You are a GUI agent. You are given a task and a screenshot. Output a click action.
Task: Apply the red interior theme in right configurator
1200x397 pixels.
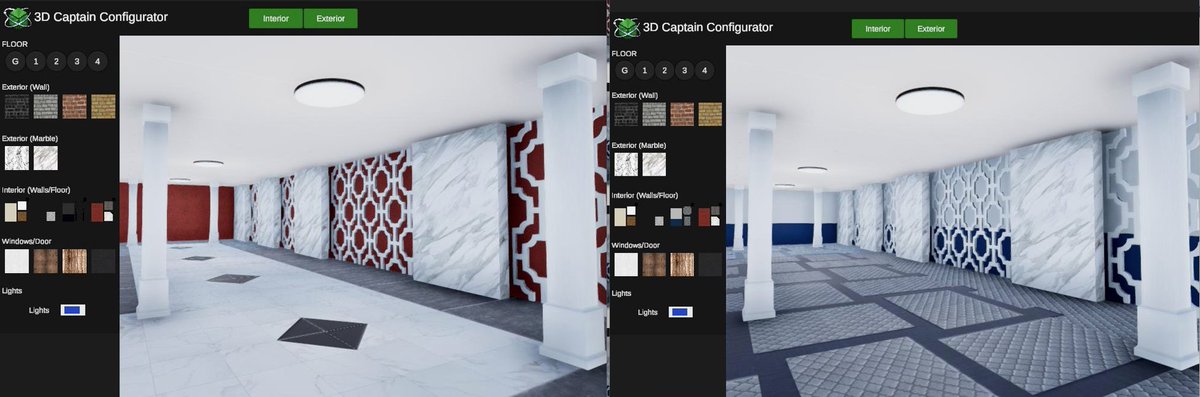point(709,216)
